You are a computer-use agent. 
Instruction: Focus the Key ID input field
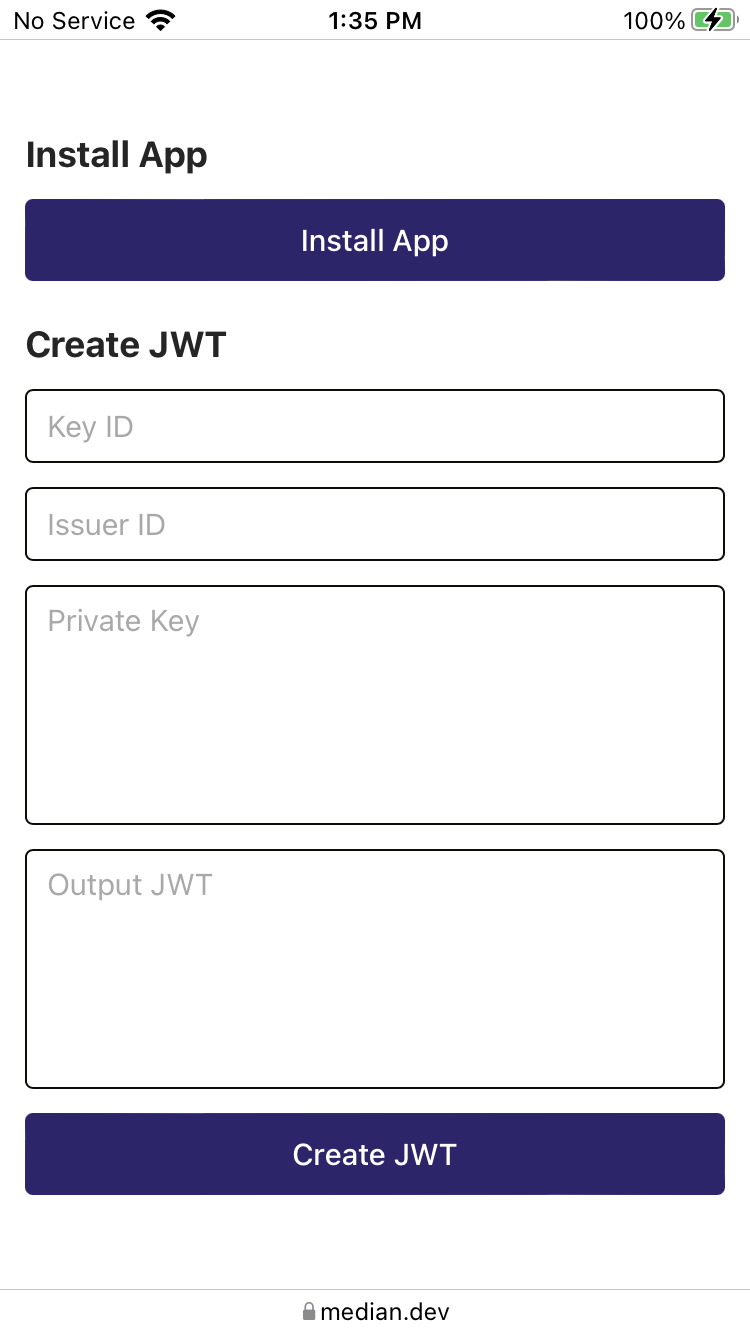375,426
